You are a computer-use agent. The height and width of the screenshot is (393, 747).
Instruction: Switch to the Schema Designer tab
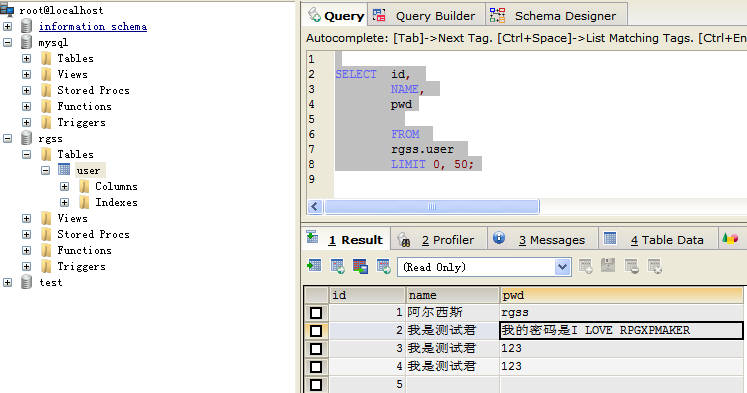555,16
